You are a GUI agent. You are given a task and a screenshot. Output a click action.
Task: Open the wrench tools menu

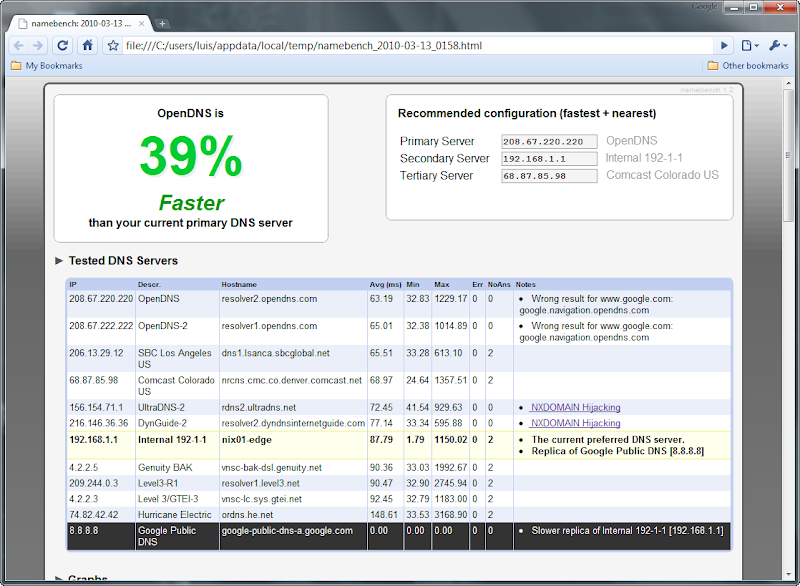[x=777, y=45]
